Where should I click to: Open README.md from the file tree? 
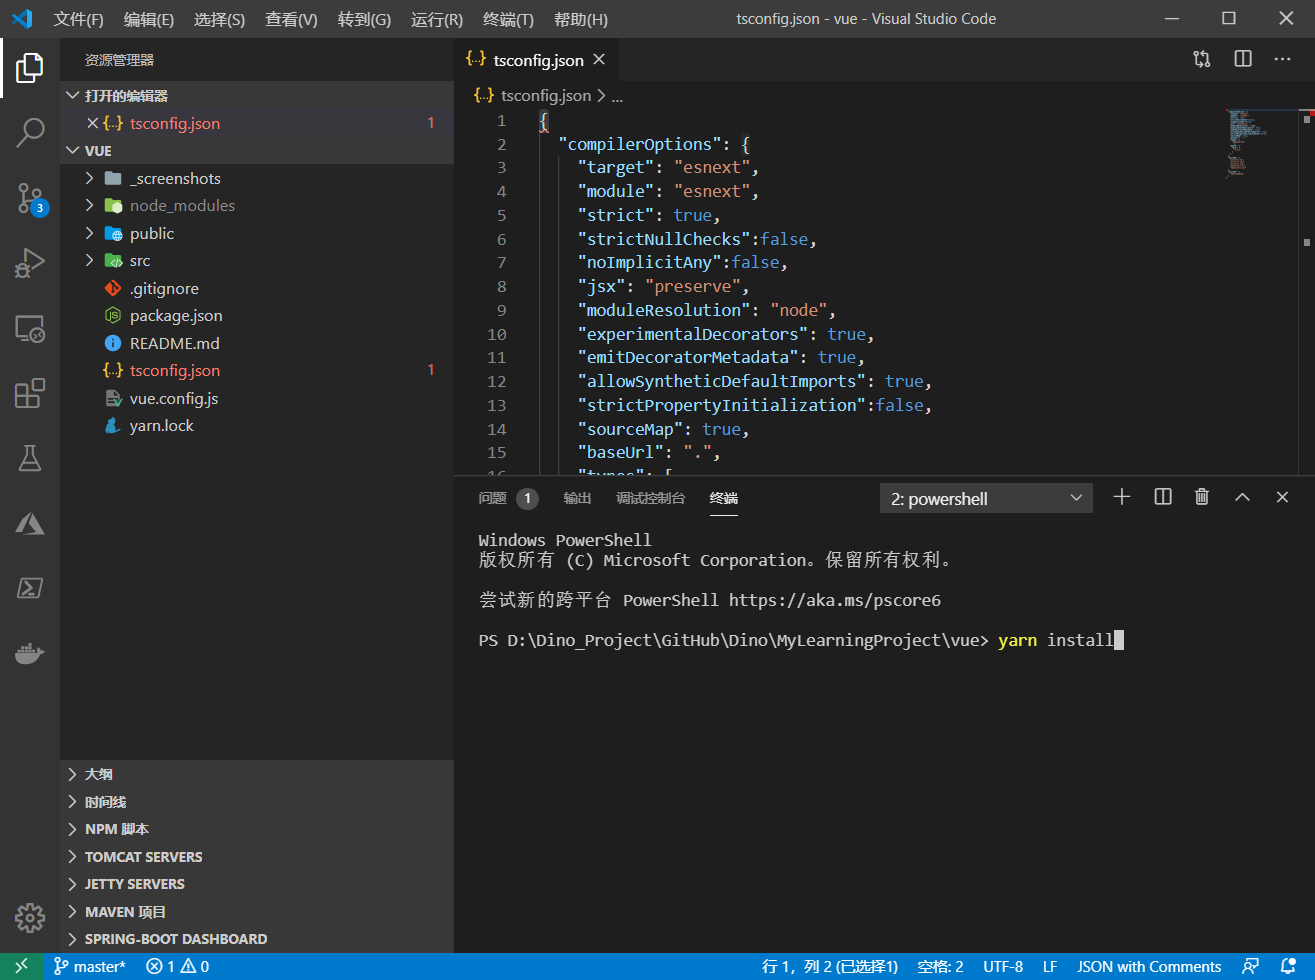(257, 343)
